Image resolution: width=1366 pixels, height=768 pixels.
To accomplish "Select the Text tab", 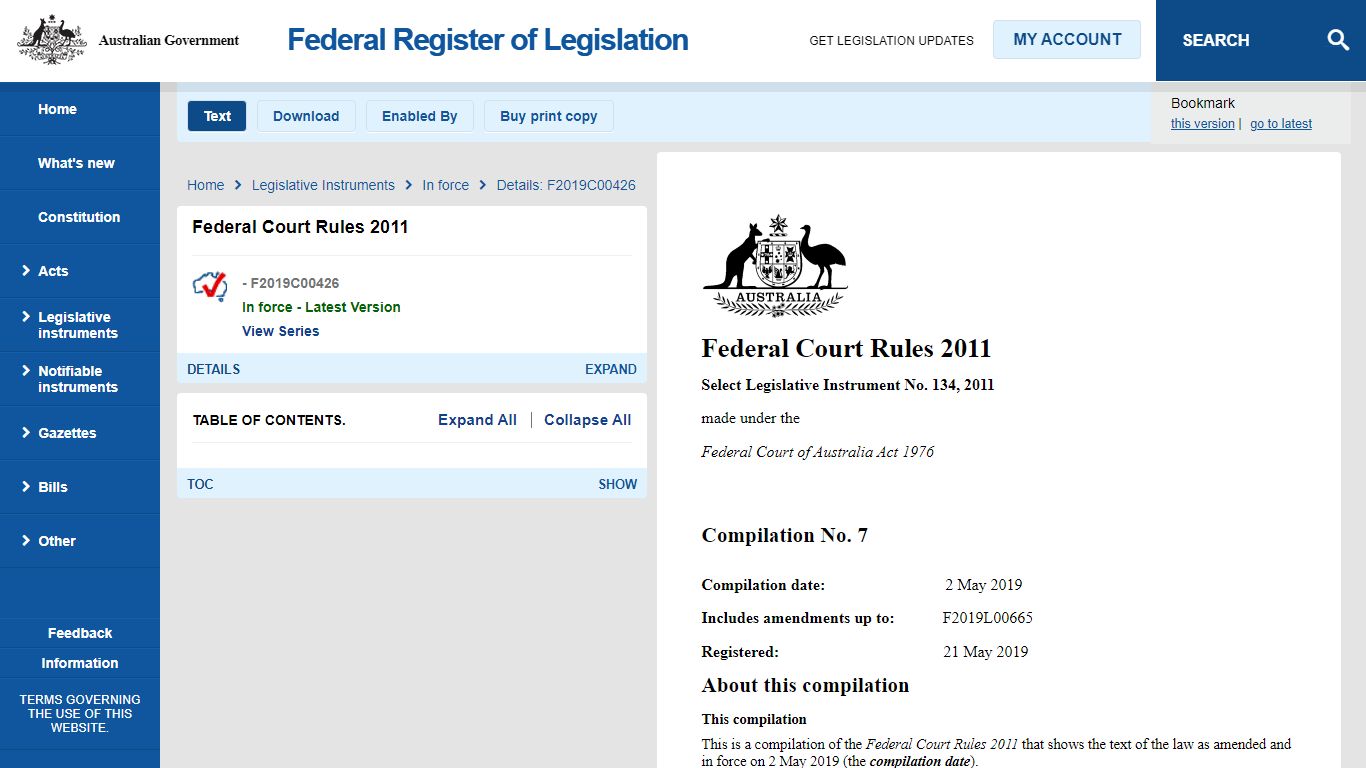I will [x=217, y=116].
